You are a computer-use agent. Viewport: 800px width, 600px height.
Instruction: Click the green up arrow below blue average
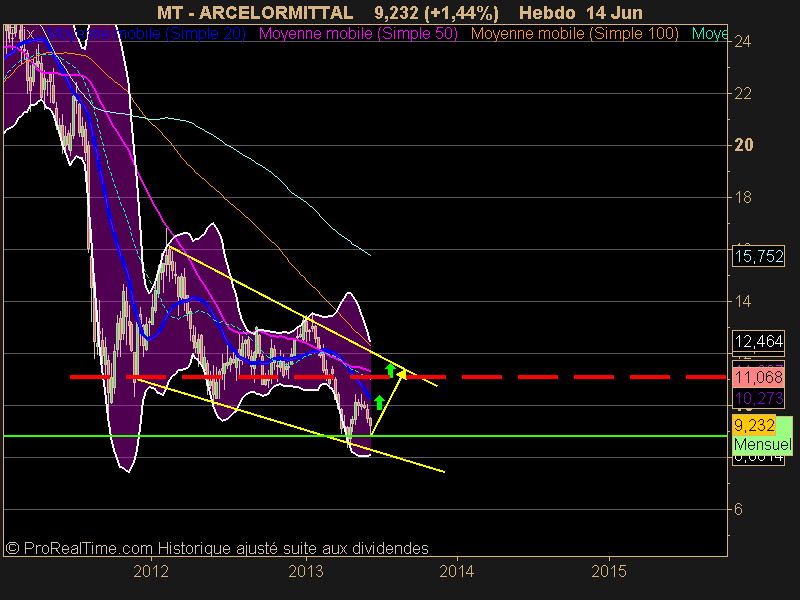tap(379, 402)
